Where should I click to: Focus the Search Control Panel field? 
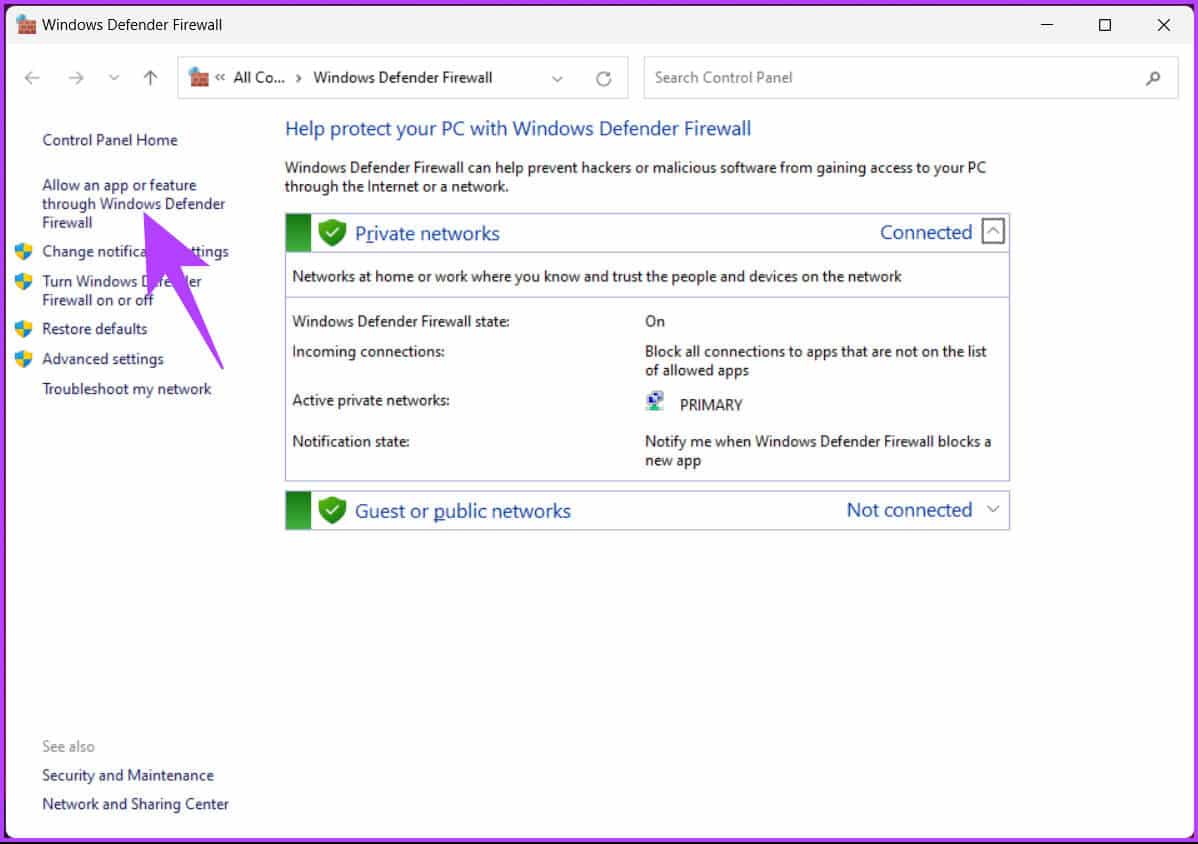pyautogui.click(x=911, y=78)
